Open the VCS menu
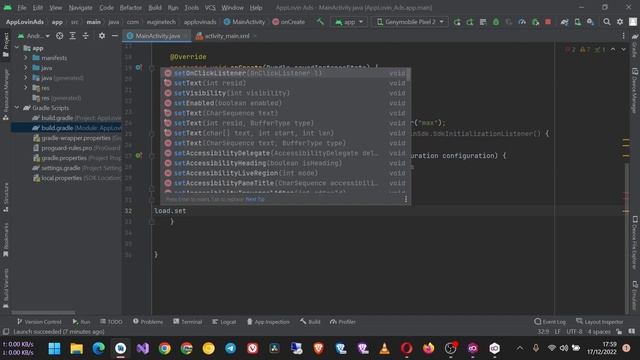The image size is (640, 360). point(210,8)
